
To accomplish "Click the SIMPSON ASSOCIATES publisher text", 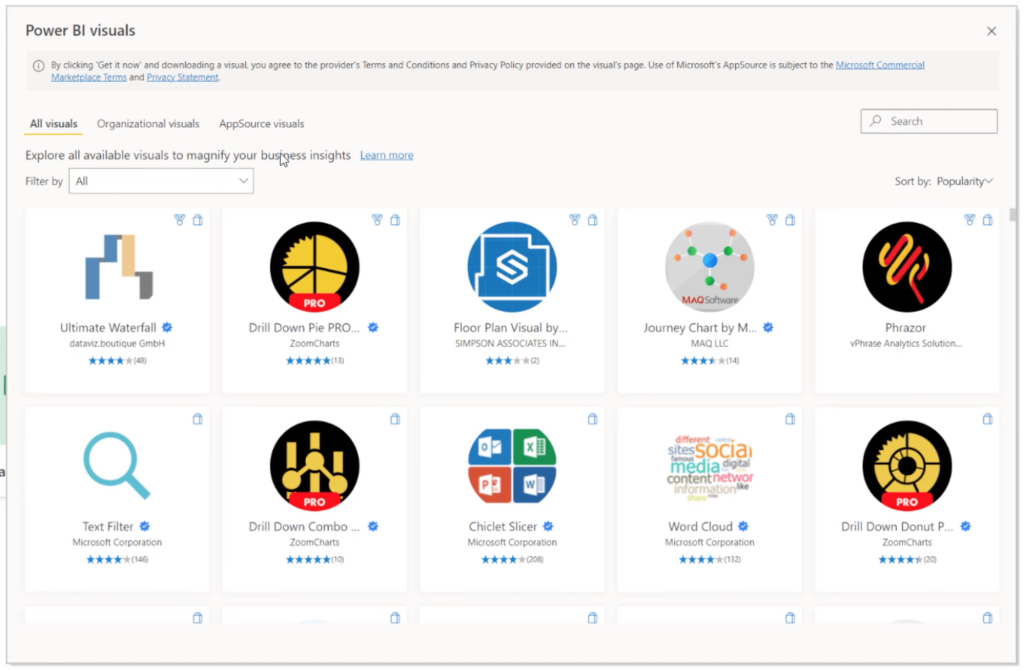I will pos(510,344).
